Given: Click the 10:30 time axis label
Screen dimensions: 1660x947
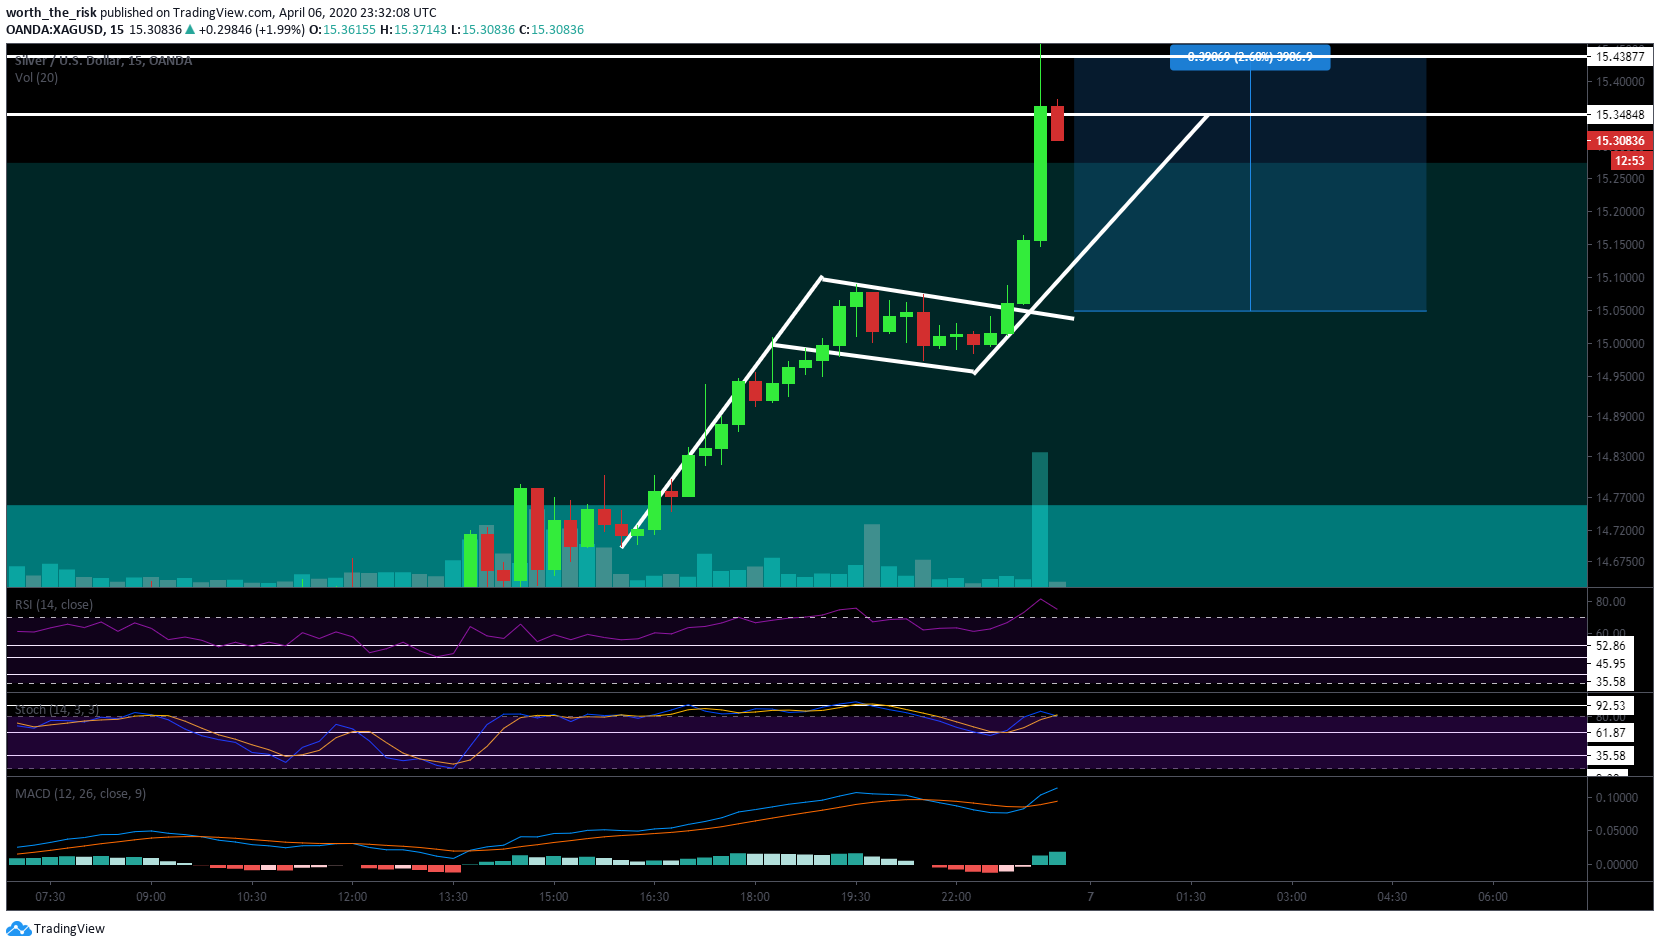Looking at the screenshot, I should click(252, 897).
